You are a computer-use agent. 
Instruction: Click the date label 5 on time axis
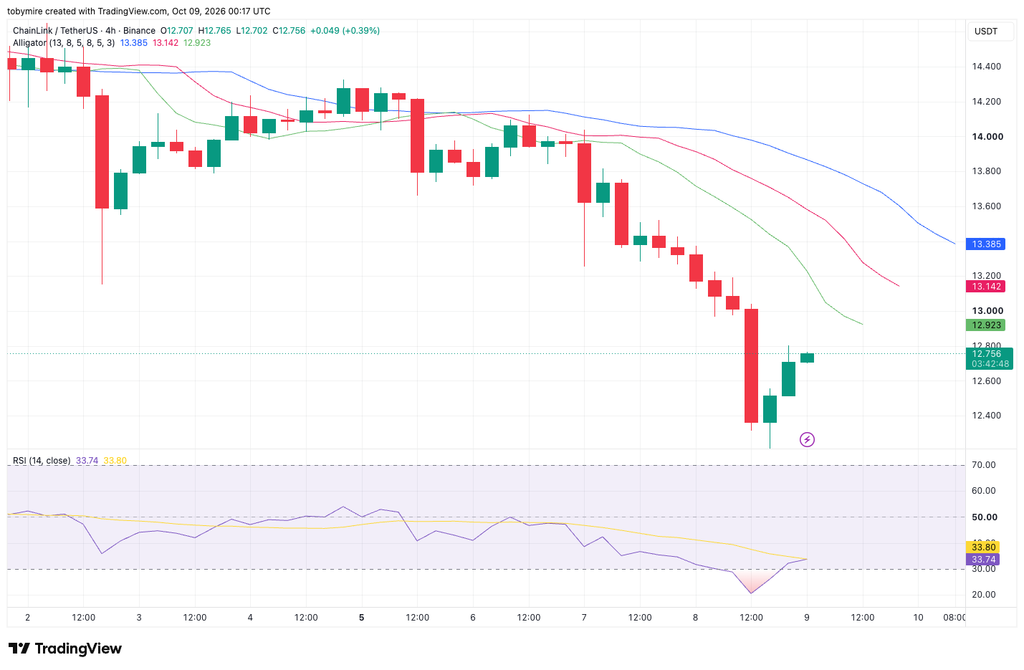pyautogui.click(x=361, y=618)
